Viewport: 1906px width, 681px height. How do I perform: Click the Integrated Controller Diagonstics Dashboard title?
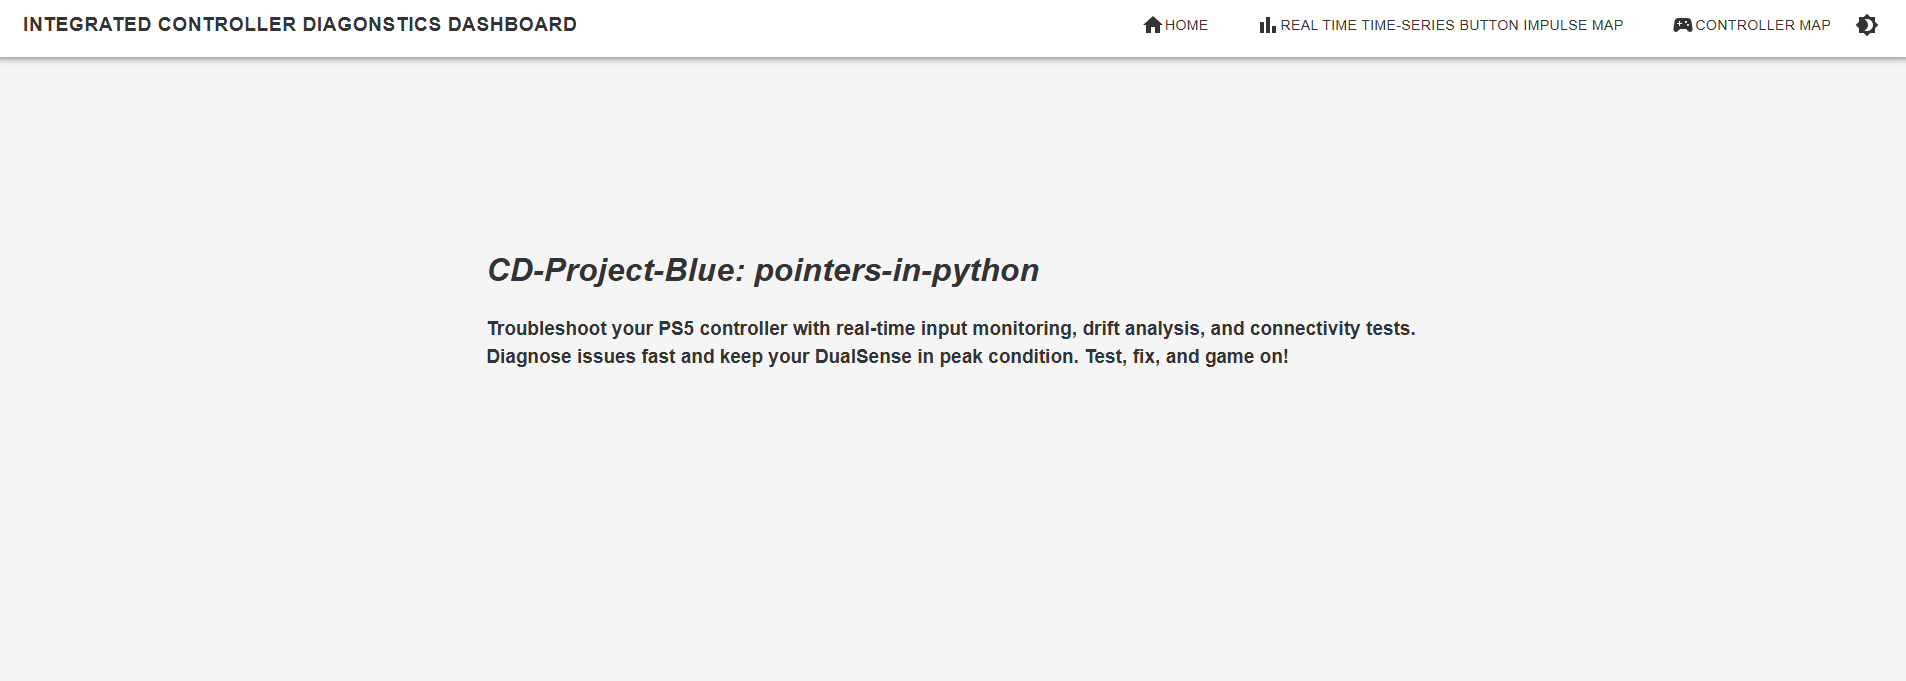(x=300, y=24)
